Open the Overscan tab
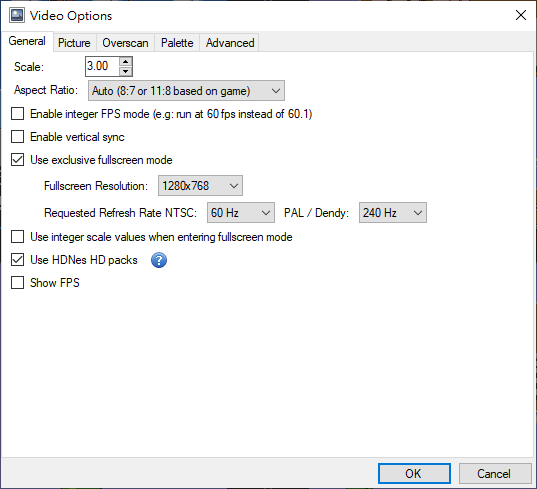This screenshot has height=489, width=537. [125, 43]
